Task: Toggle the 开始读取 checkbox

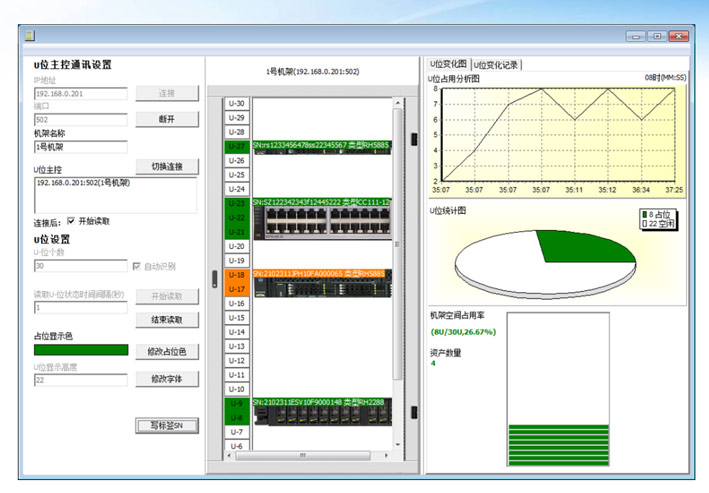Action: coord(71,221)
